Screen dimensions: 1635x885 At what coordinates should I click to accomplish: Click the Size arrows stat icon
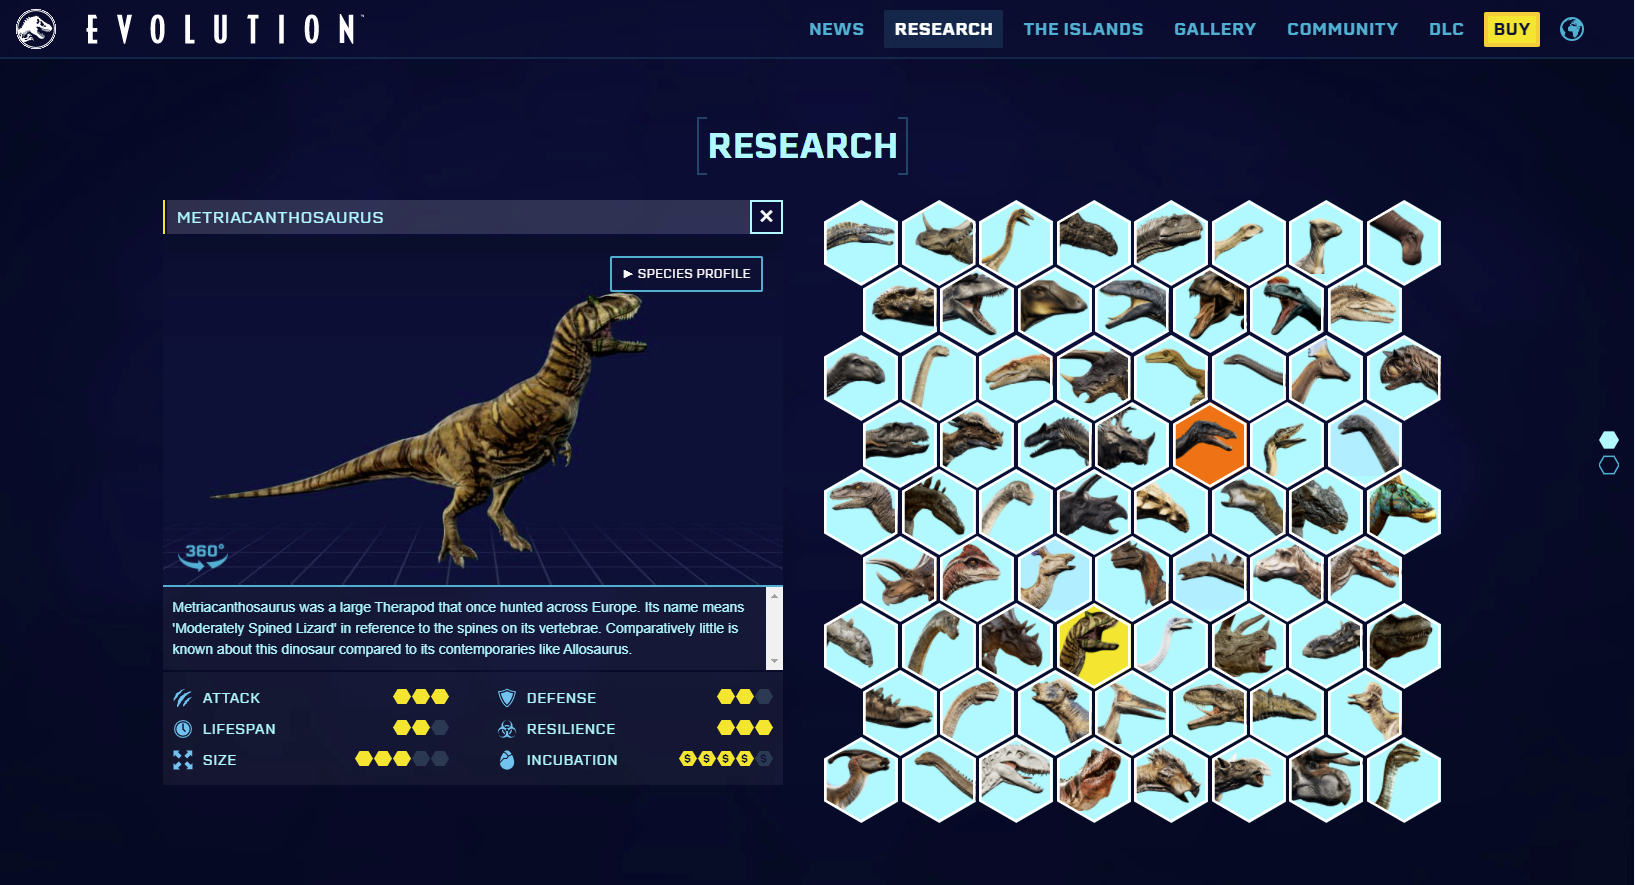pos(182,760)
